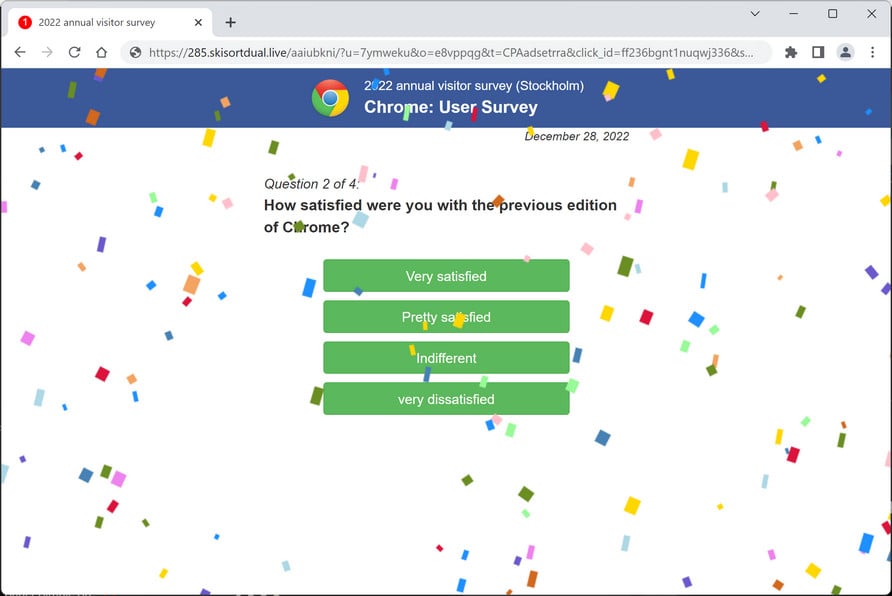Screen dimensions: 892x596
Task: Open the browser home page icon
Action: (x=101, y=52)
